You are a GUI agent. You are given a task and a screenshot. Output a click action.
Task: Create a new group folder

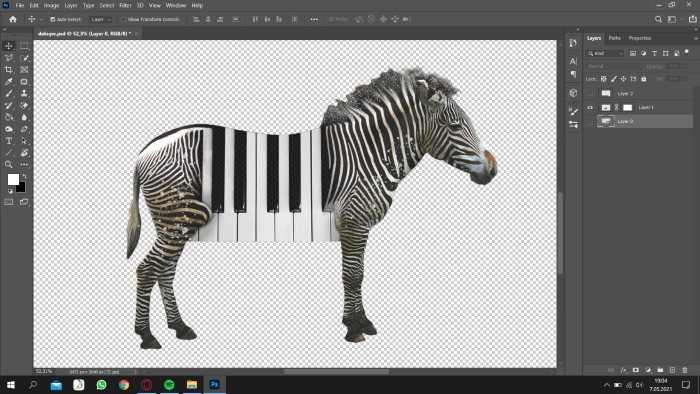(x=660, y=370)
